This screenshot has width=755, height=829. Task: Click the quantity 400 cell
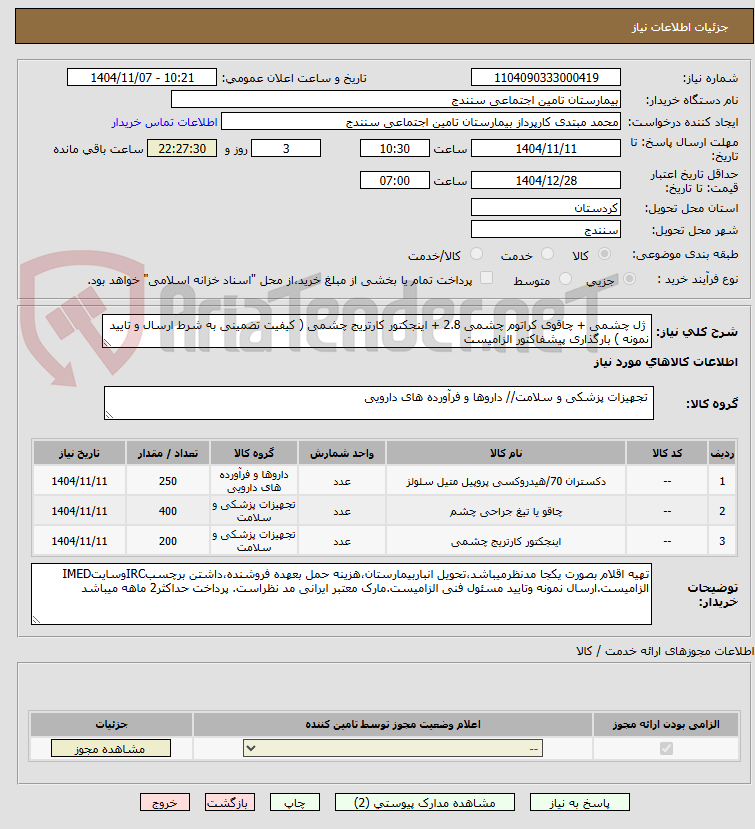[168, 511]
